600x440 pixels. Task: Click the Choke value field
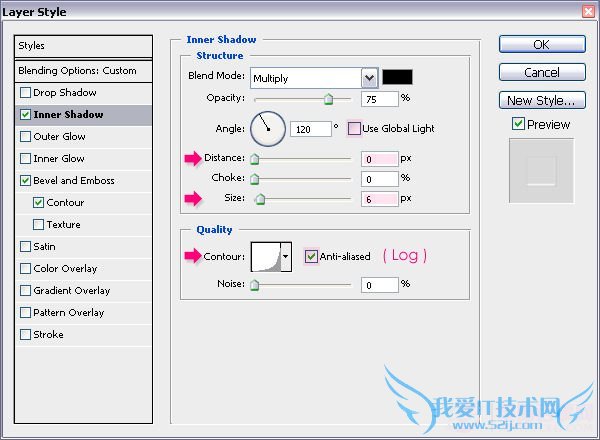pos(380,179)
